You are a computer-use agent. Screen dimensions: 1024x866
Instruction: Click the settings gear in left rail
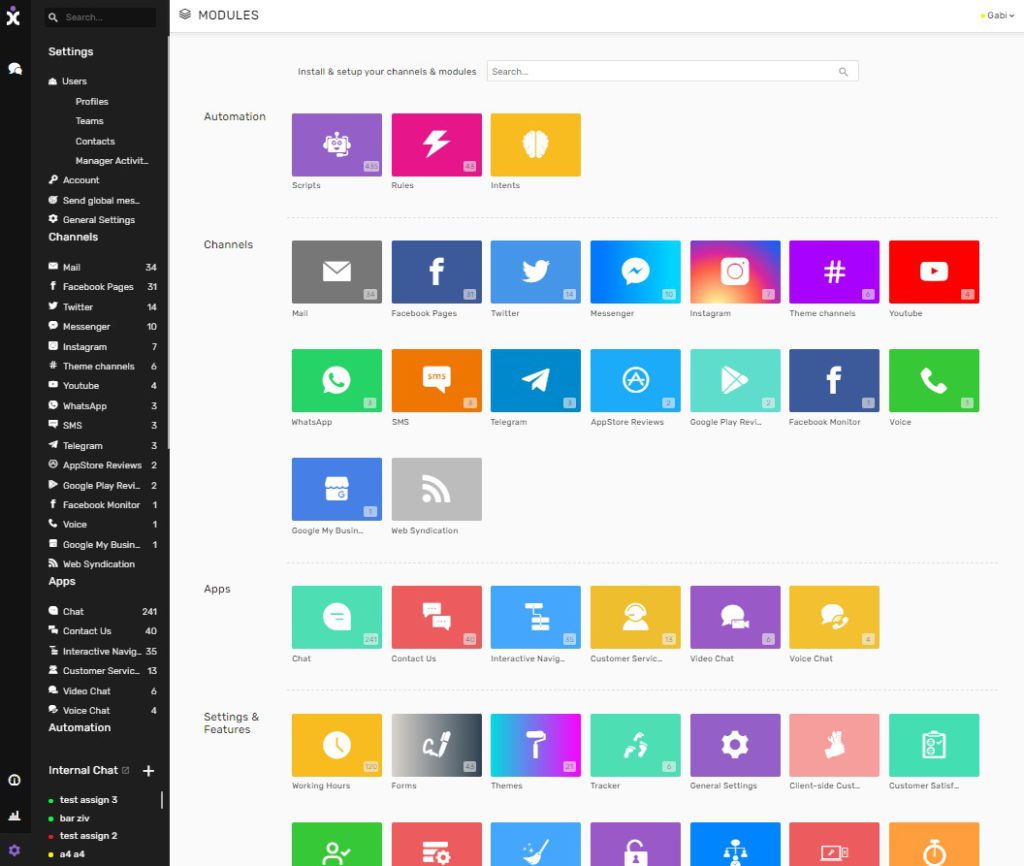[x=14, y=850]
